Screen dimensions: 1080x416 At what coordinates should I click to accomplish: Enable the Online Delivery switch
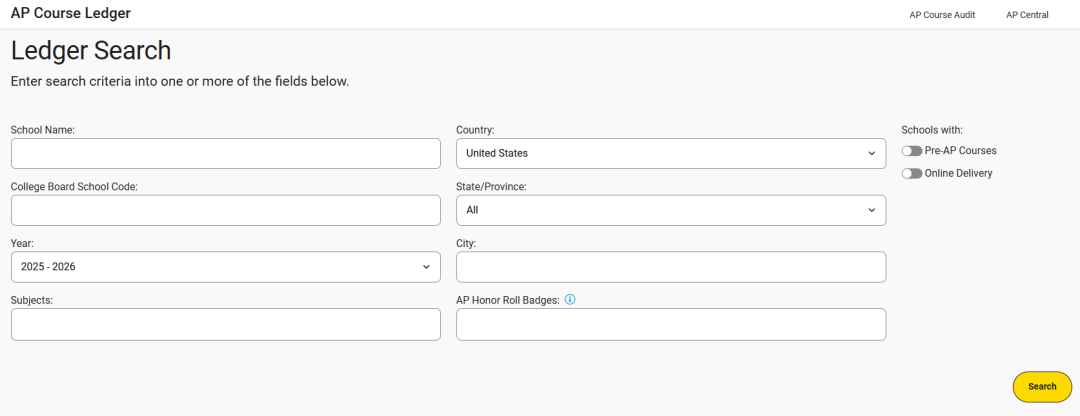tap(912, 174)
